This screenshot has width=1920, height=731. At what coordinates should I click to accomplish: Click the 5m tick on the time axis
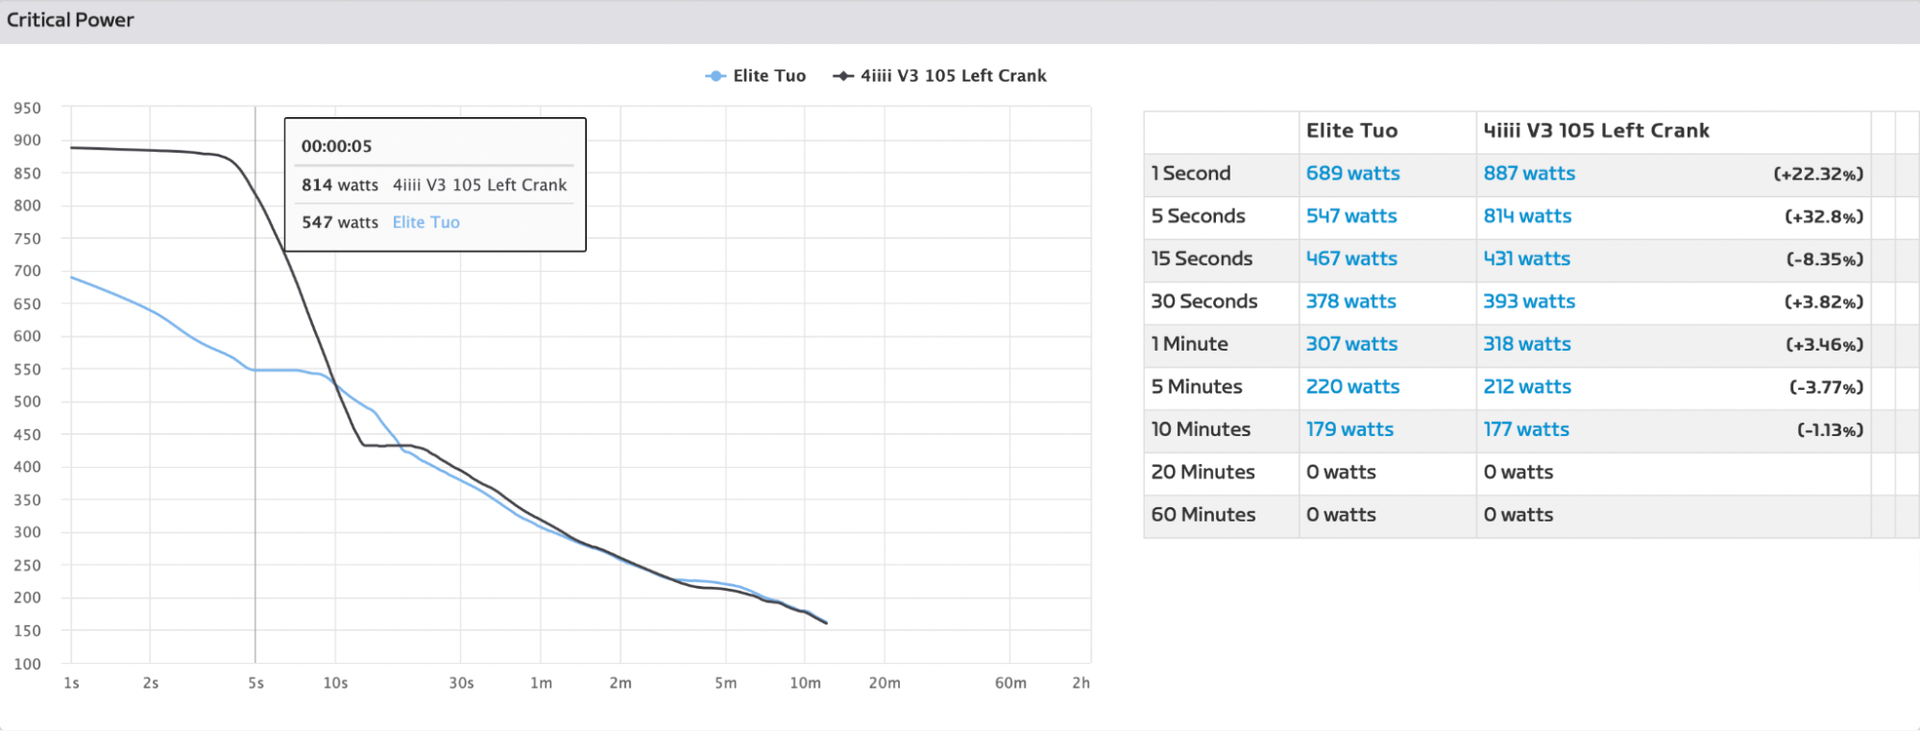(x=726, y=683)
